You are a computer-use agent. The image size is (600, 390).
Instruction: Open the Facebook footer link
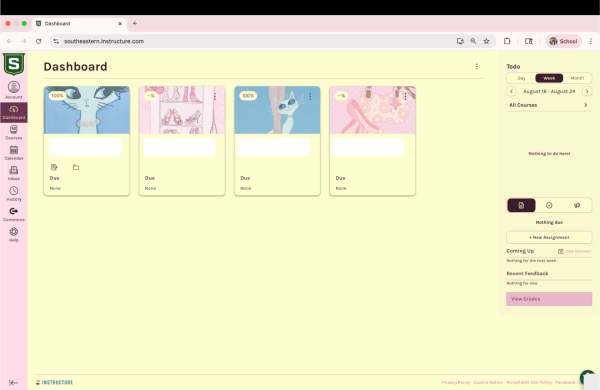click(565, 382)
